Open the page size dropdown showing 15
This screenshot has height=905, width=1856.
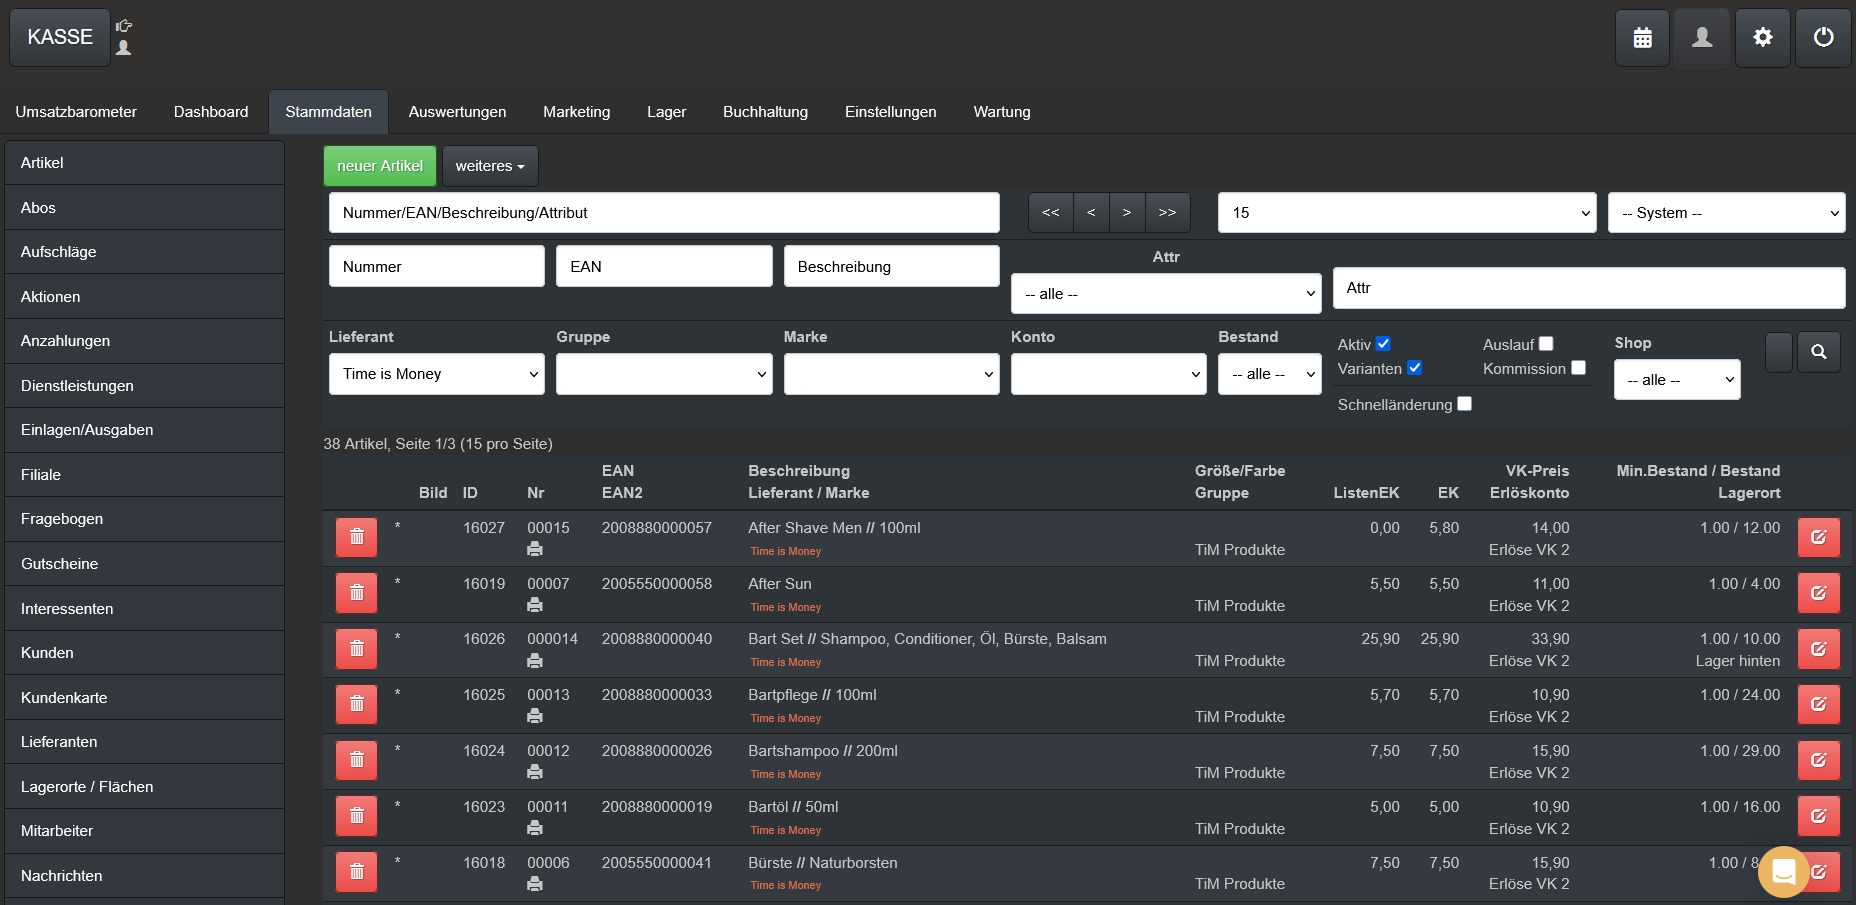tap(1407, 213)
